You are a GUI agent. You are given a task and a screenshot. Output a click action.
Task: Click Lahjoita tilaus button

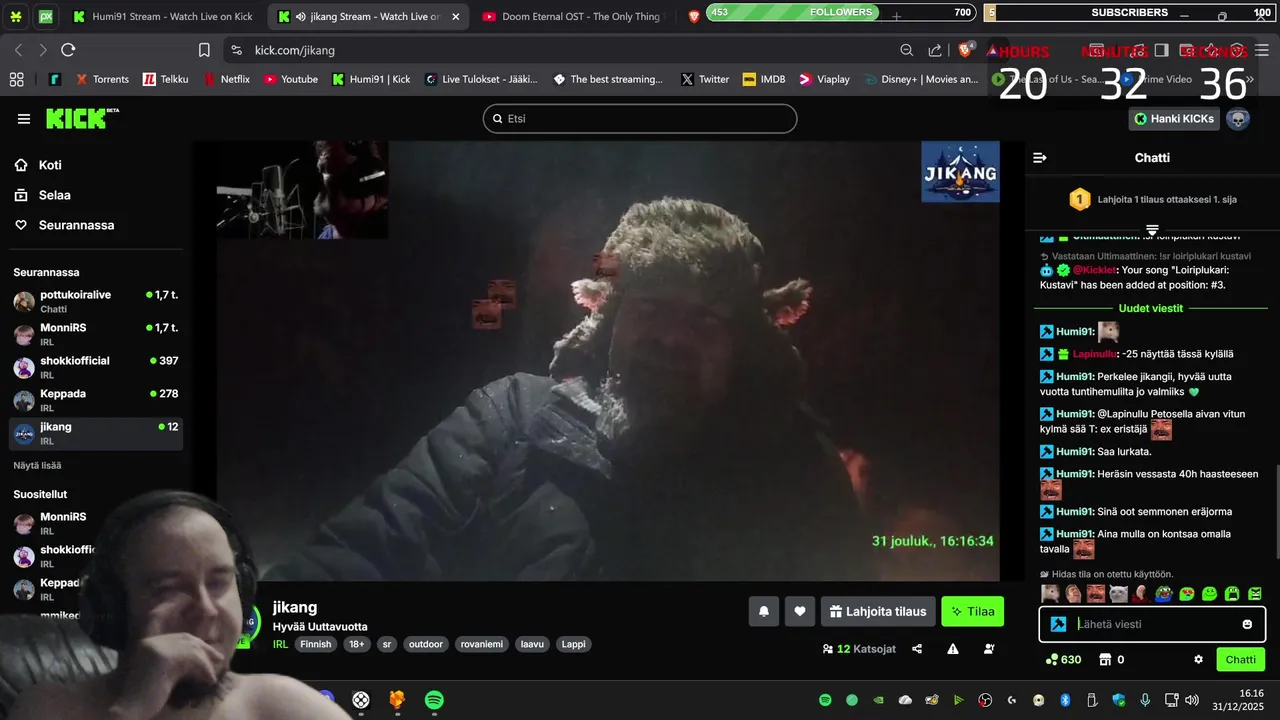pos(878,611)
